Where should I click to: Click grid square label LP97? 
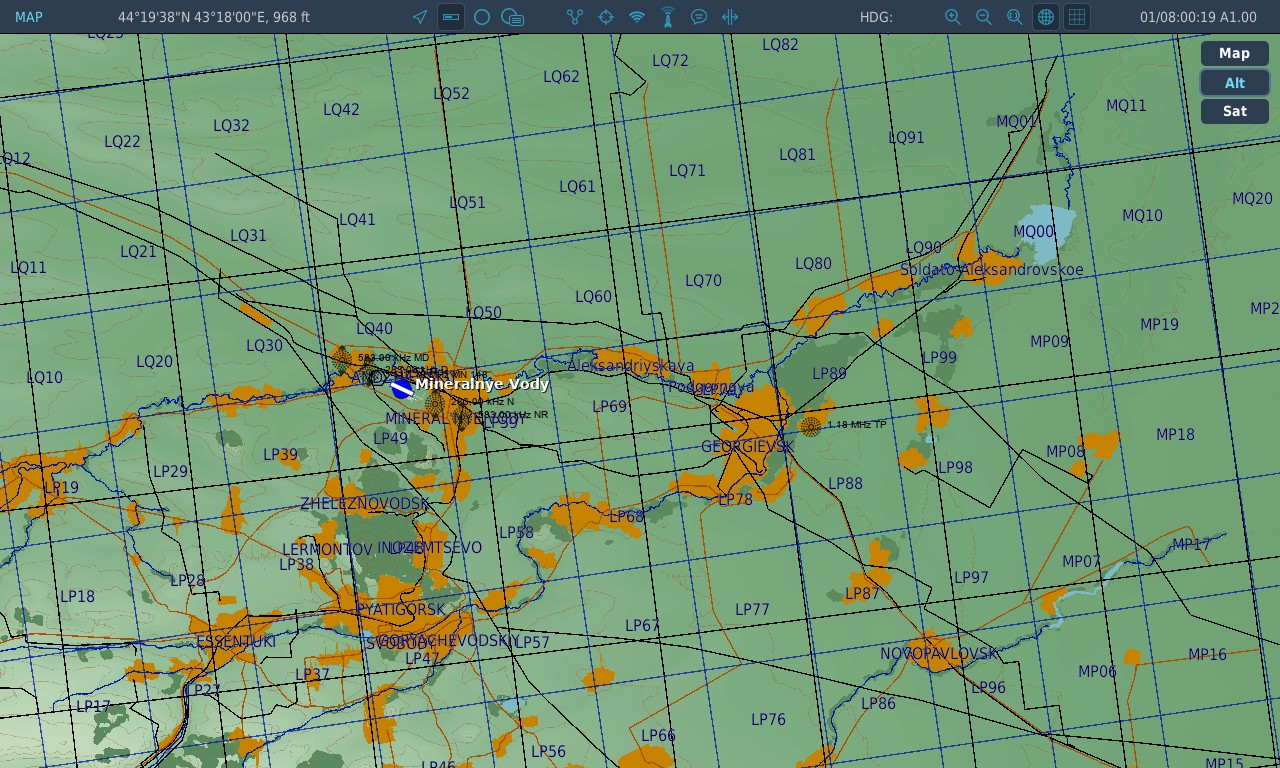coord(971,578)
